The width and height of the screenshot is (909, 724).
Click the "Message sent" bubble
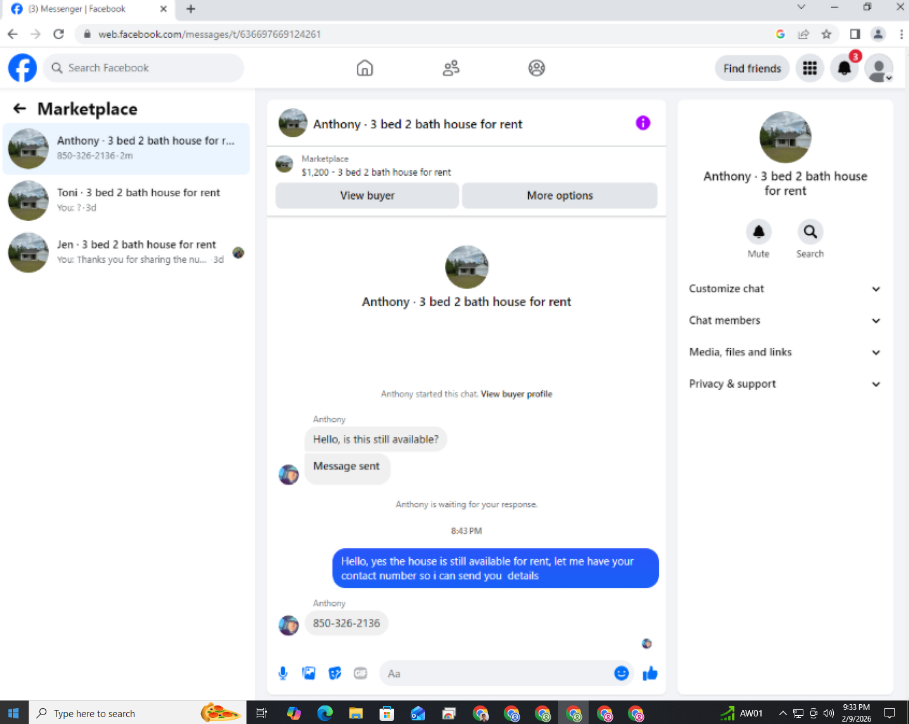pyautogui.click(x=346, y=467)
